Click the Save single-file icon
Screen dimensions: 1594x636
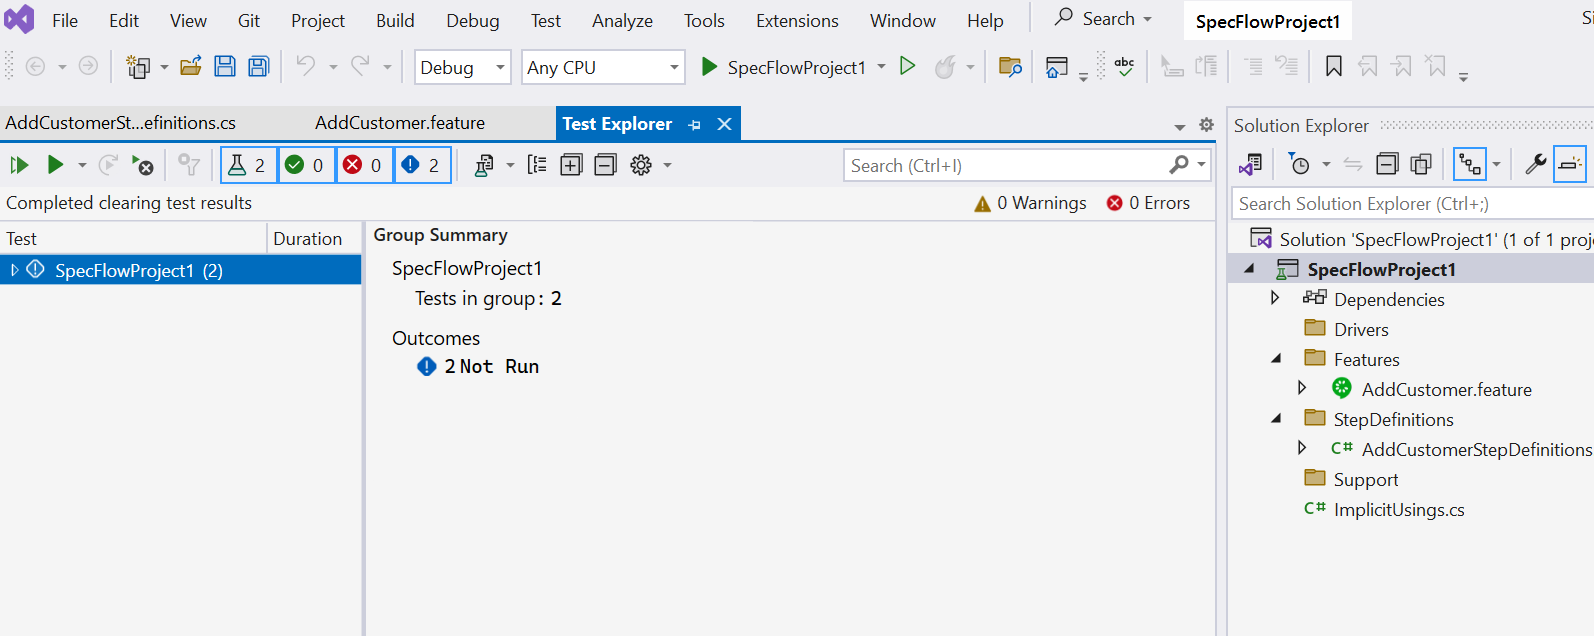[x=225, y=67]
